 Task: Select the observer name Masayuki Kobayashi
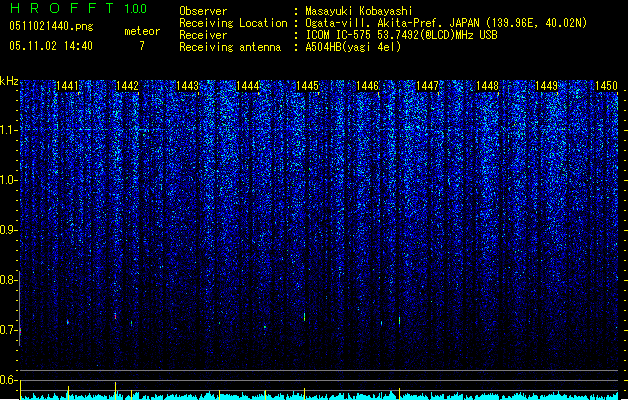pyautogui.click(x=359, y=11)
